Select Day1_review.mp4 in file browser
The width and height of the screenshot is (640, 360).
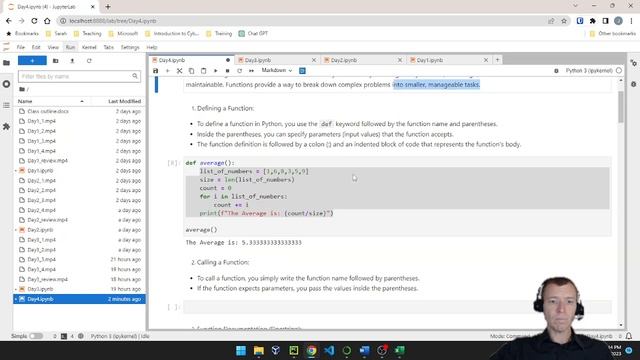pos(79,160)
